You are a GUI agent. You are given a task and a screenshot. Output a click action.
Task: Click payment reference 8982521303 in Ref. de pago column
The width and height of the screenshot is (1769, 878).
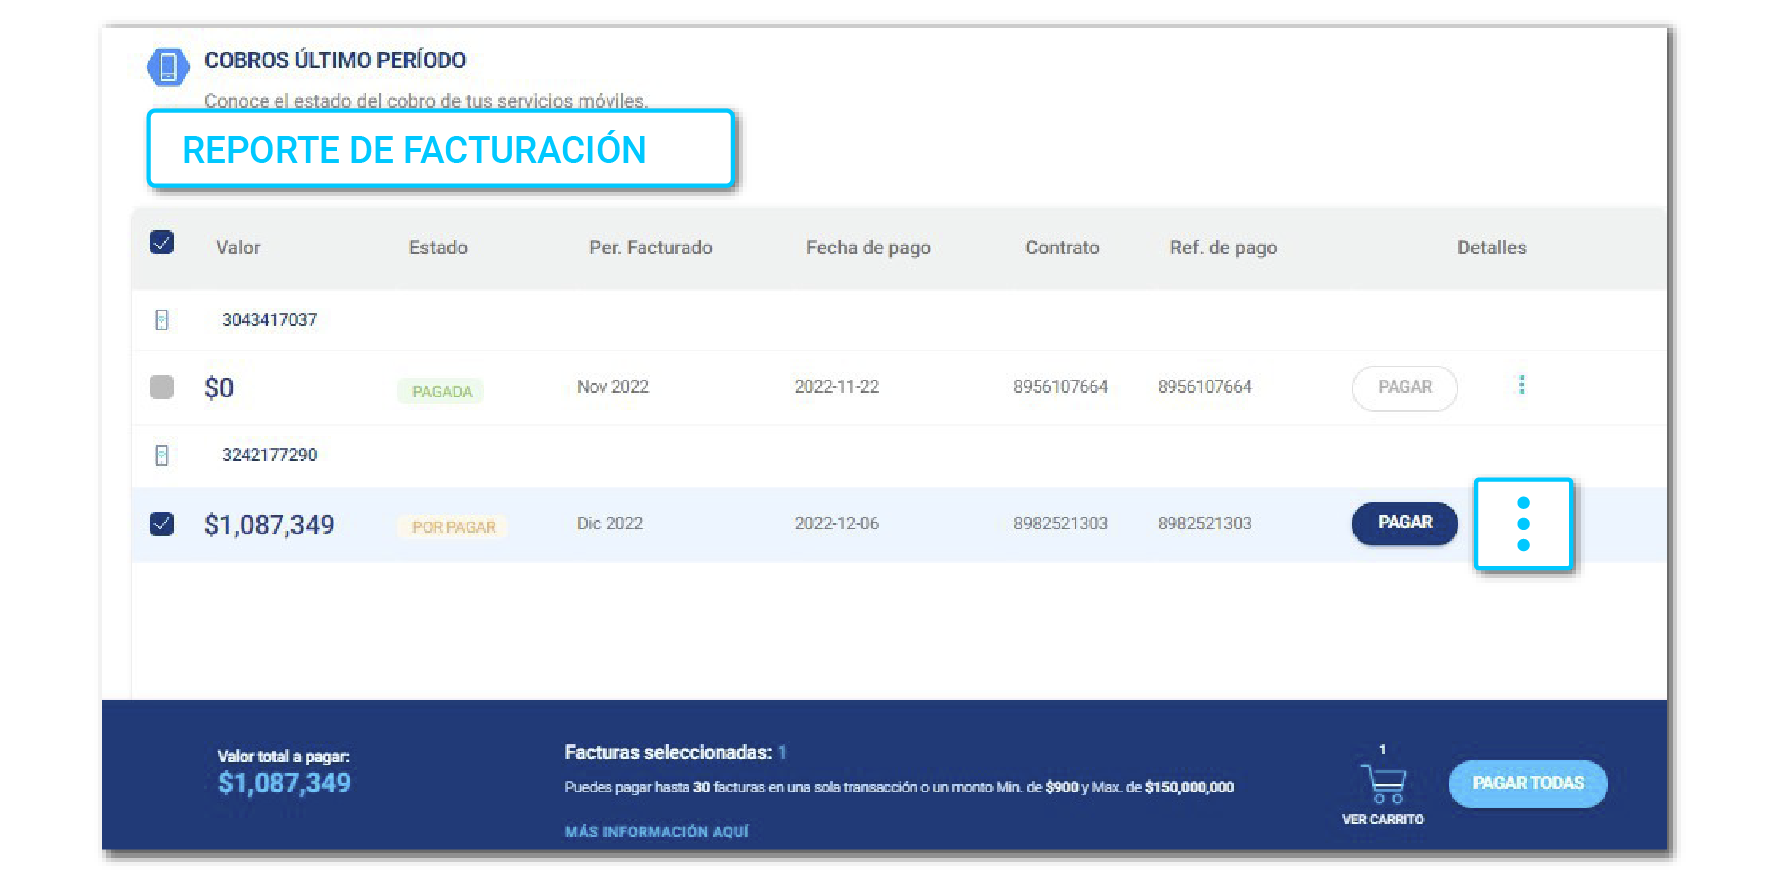(1205, 523)
